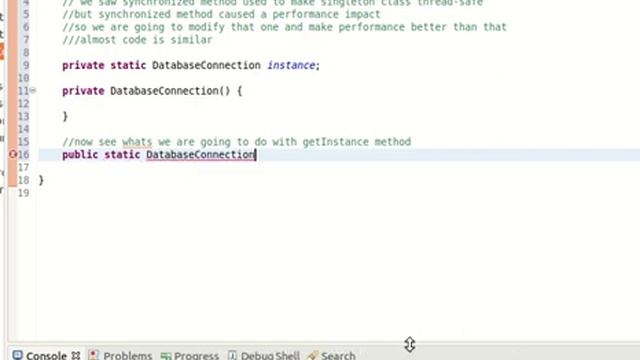Click the Debug Shell tab icon
This screenshot has height=360, width=640.
pyautogui.click(x=232, y=355)
